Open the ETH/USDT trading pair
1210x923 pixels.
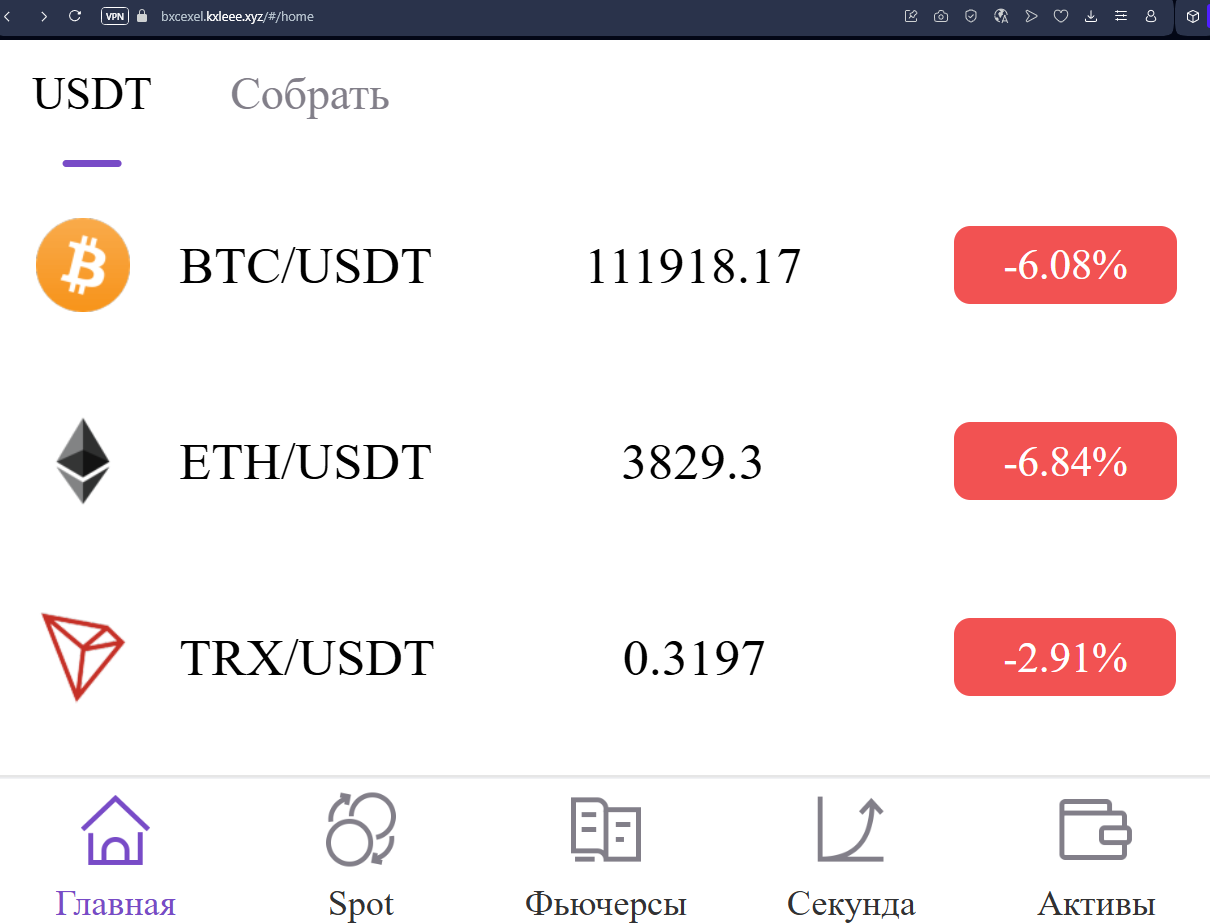tap(305, 461)
